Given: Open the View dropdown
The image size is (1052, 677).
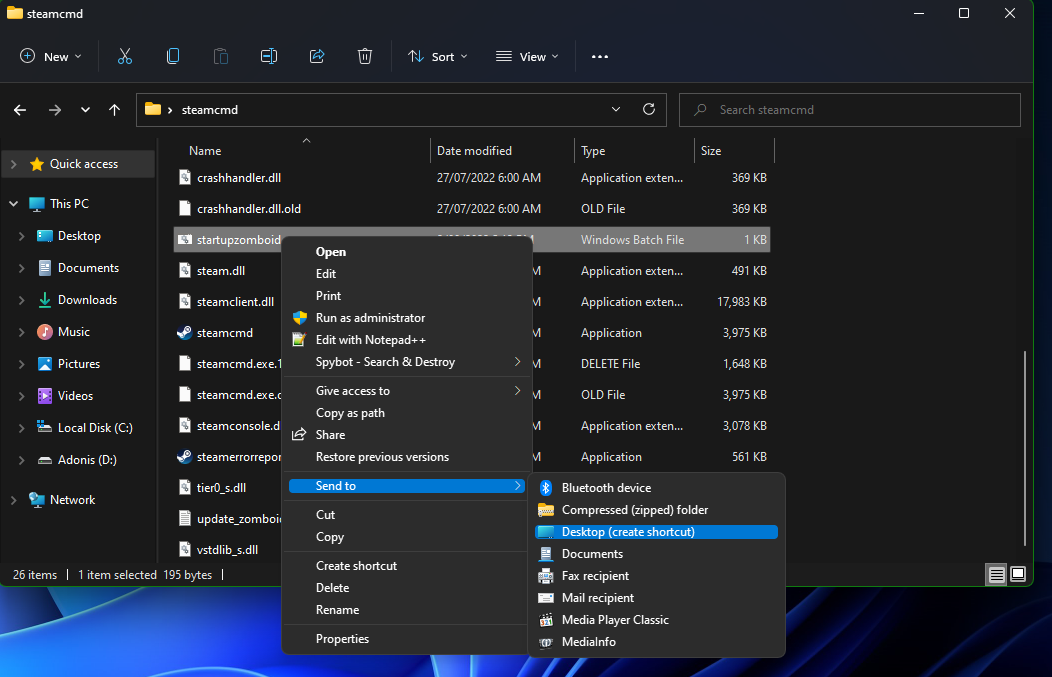Looking at the screenshot, I should pyautogui.click(x=527, y=57).
